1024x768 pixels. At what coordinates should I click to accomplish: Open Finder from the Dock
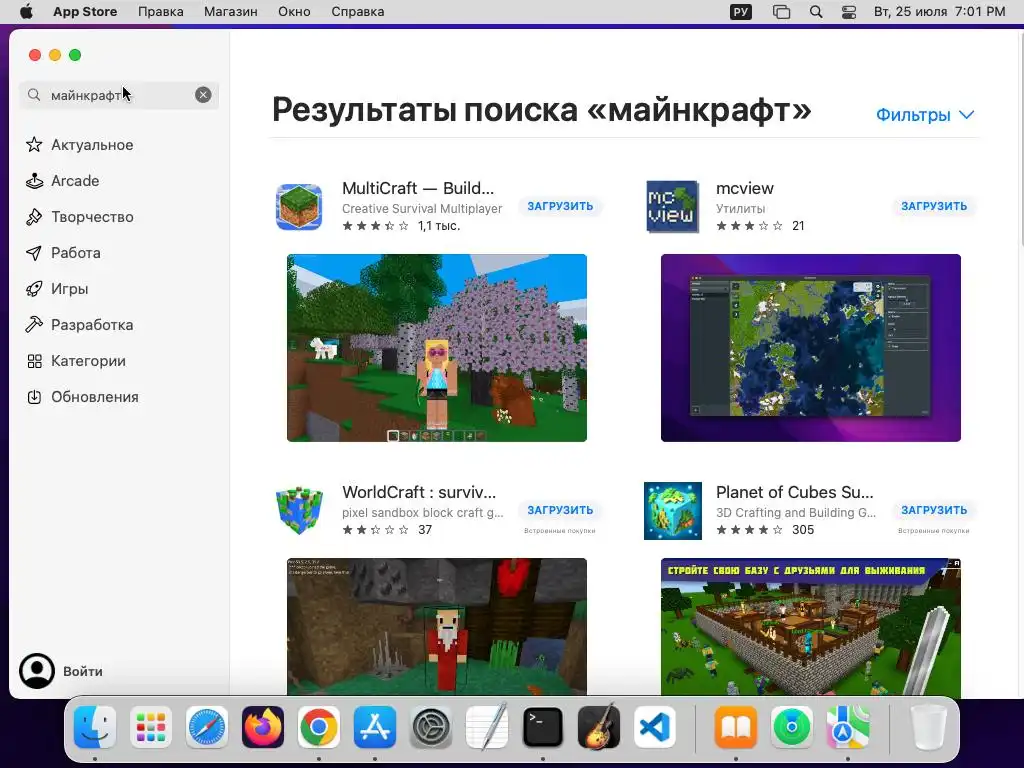tap(95, 727)
